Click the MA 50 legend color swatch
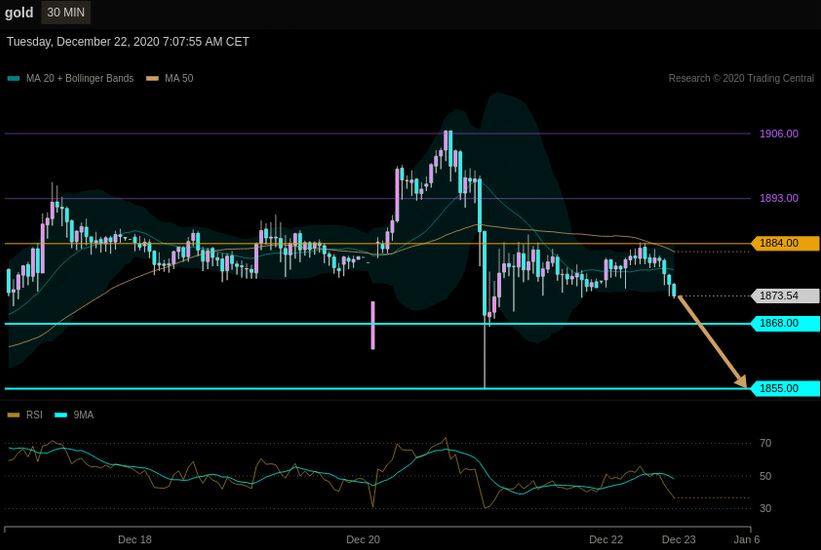 (x=152, y=79)
